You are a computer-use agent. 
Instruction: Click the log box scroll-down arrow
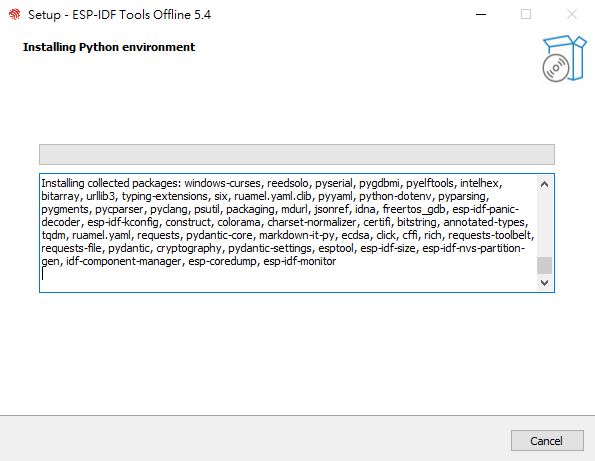(x=545, y=283)
